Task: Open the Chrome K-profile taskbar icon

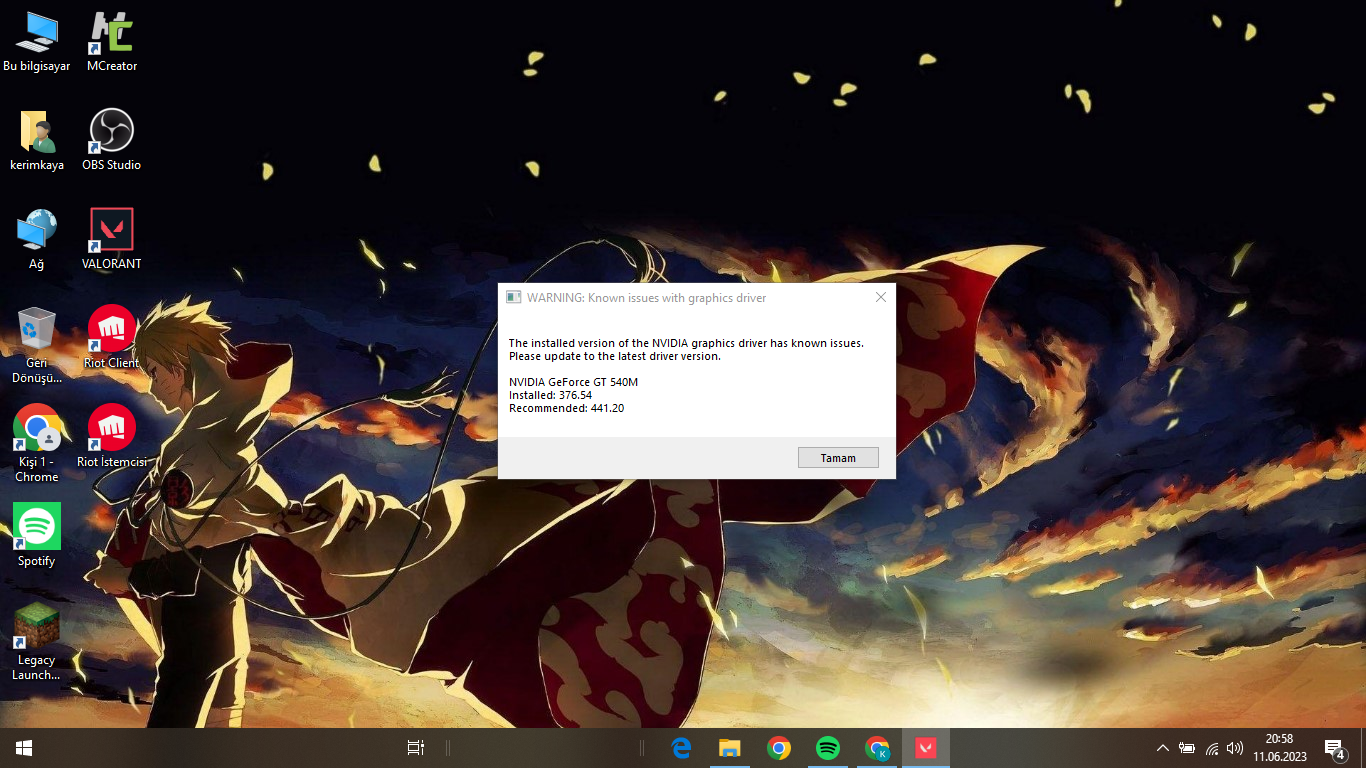Action: coord(877,748)
